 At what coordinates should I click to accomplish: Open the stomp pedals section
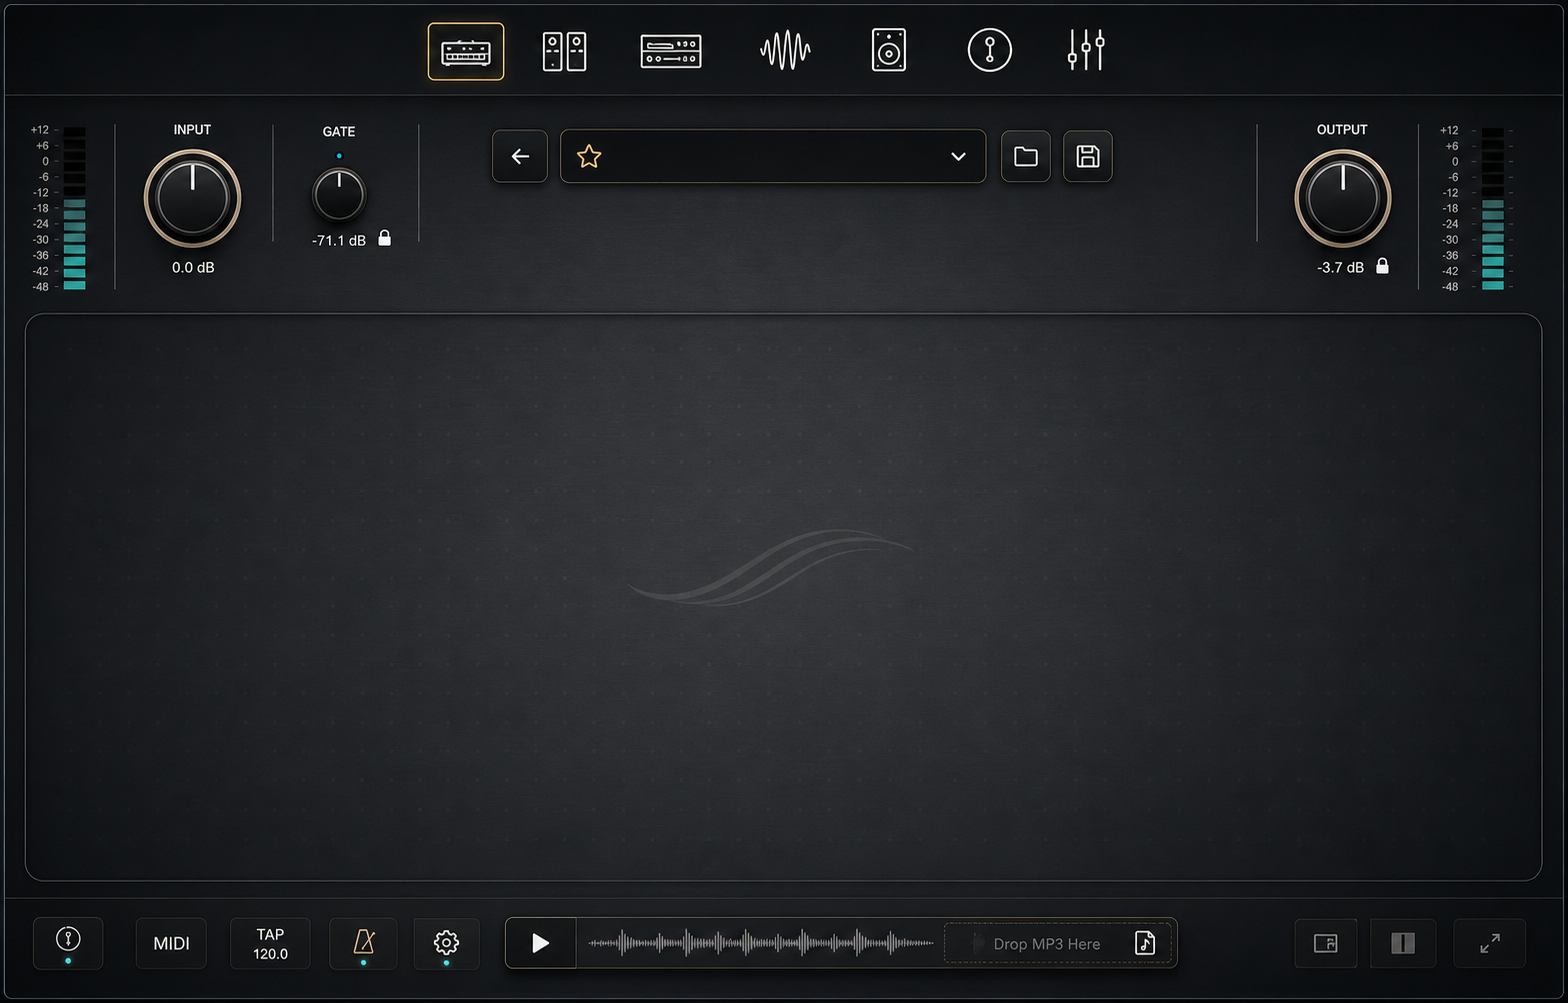564,51
